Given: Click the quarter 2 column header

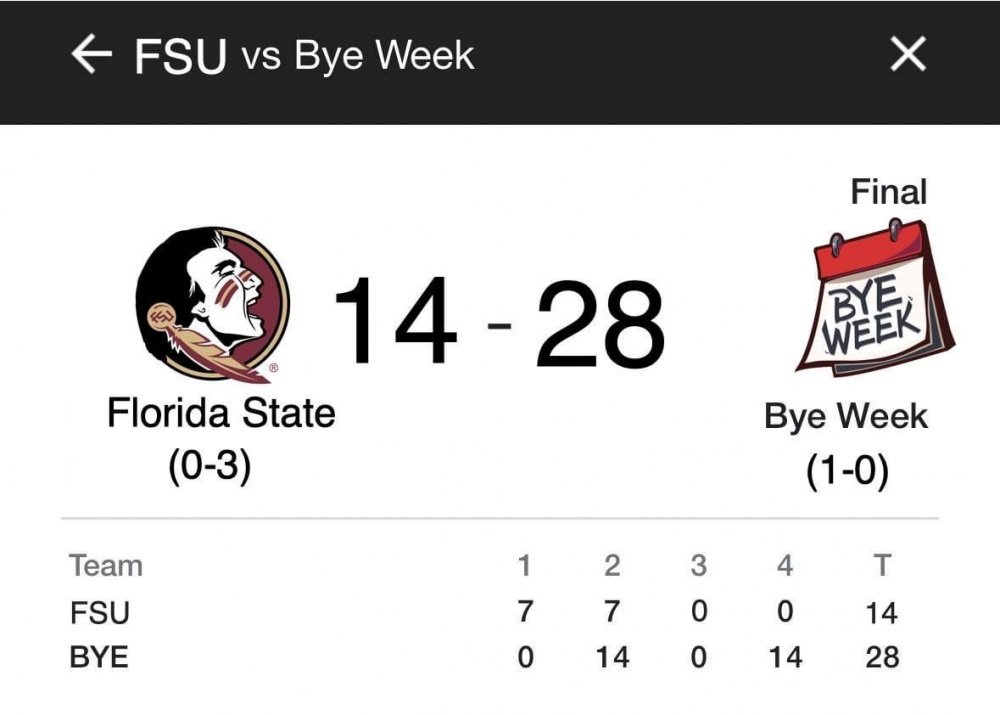Looking at the screenshot, I should point(612,566).
